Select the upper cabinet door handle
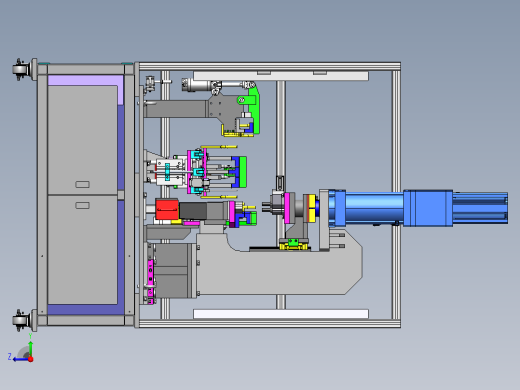Viewport: 520px width, 390px height. tap(82, 184)
